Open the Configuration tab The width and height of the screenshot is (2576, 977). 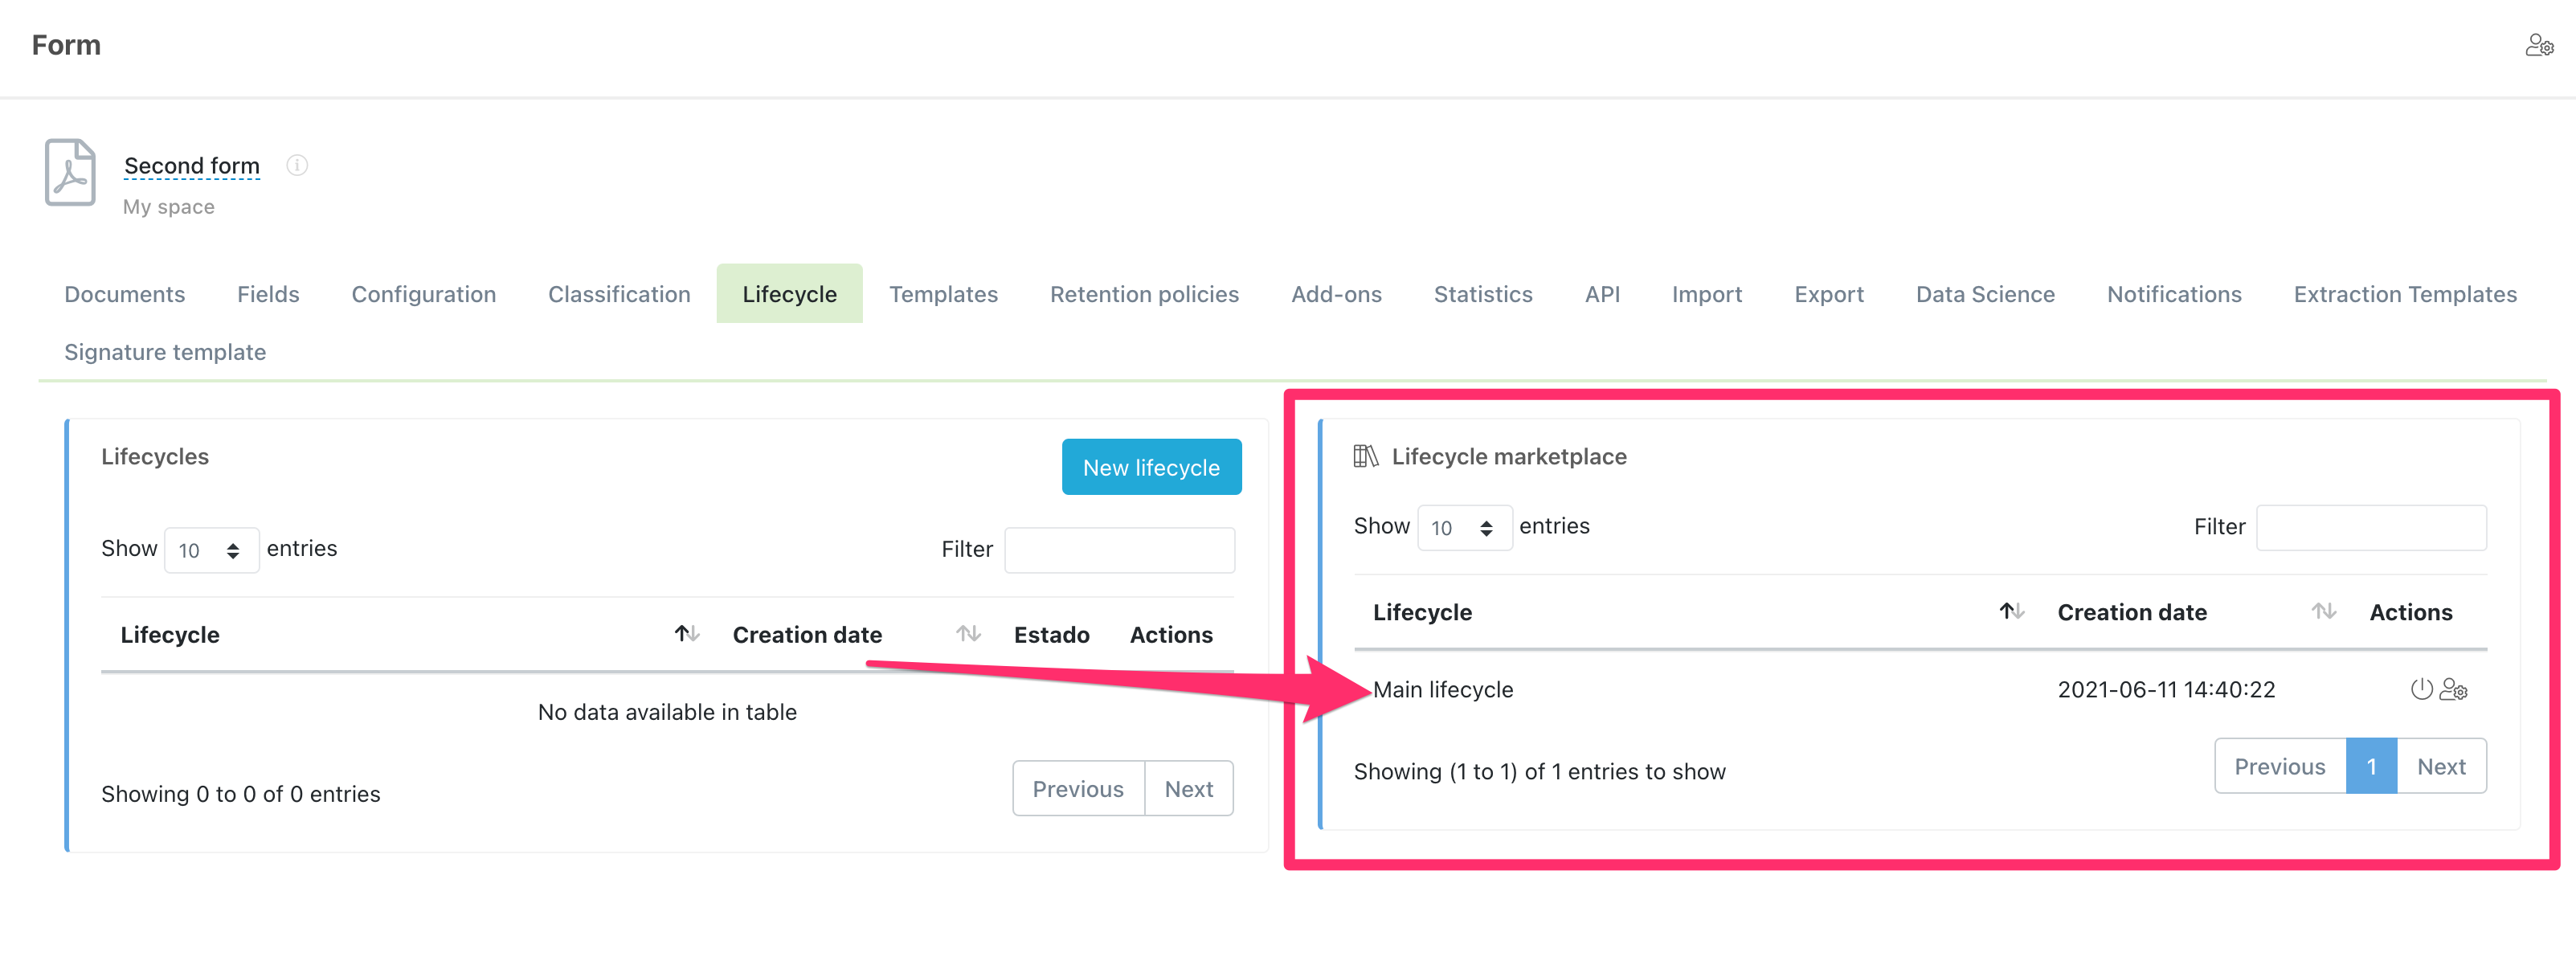point(424,294)
